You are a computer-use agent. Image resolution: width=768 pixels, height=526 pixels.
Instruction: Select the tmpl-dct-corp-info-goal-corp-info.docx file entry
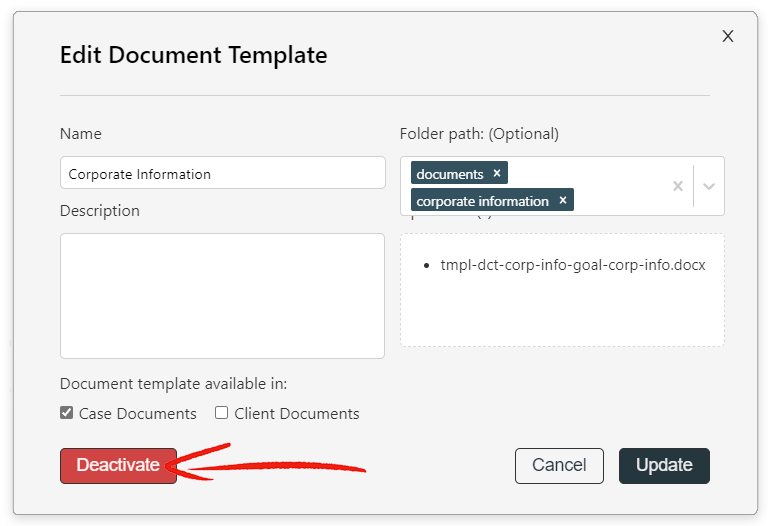573,265
